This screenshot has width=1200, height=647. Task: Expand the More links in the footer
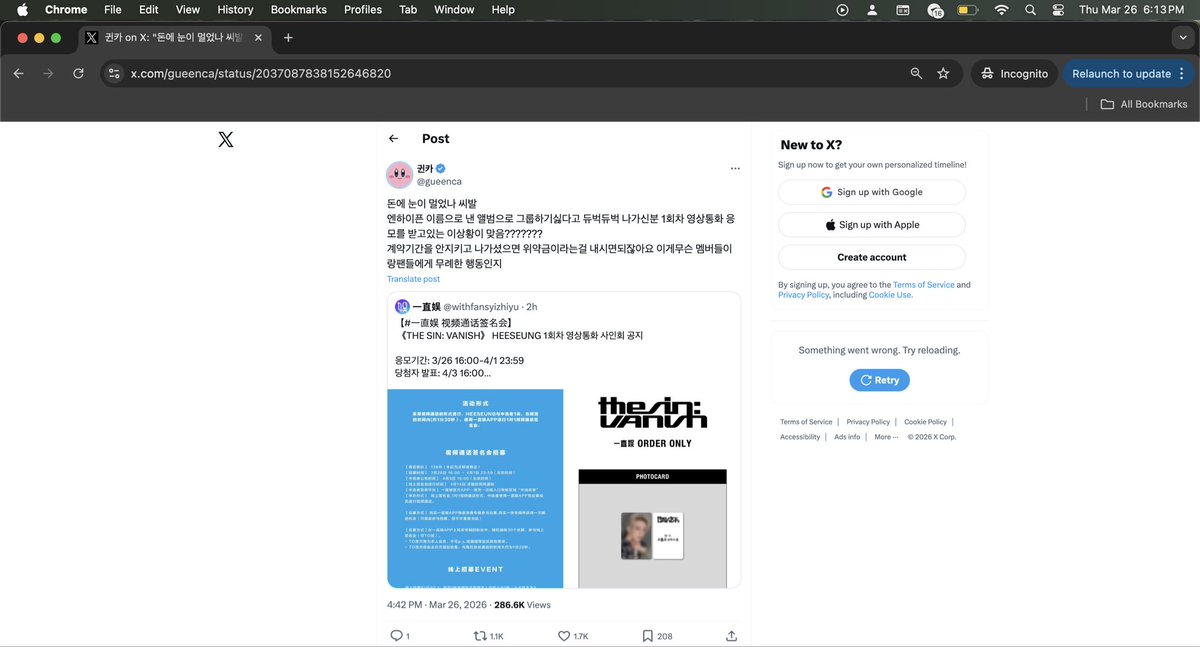pyautogui.click(x=884, y=436)
